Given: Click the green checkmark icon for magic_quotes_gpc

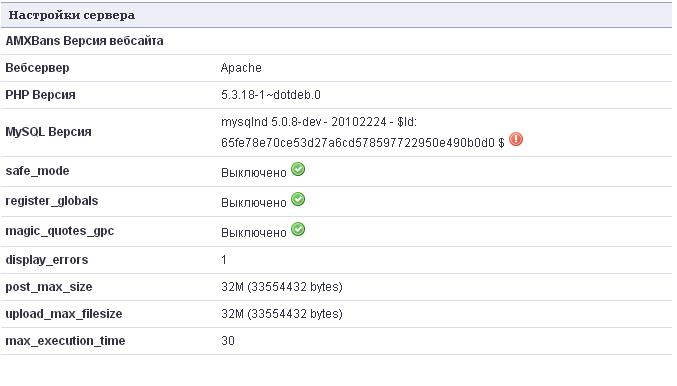Looking at the screenshot, I should tap(298, 229).
